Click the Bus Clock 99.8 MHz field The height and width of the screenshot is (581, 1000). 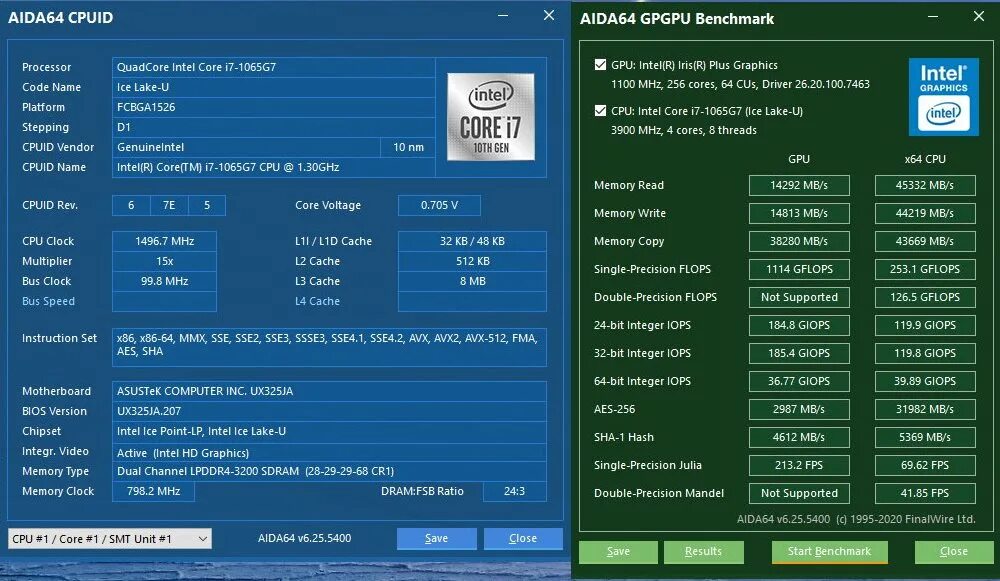tap(165, 281)
